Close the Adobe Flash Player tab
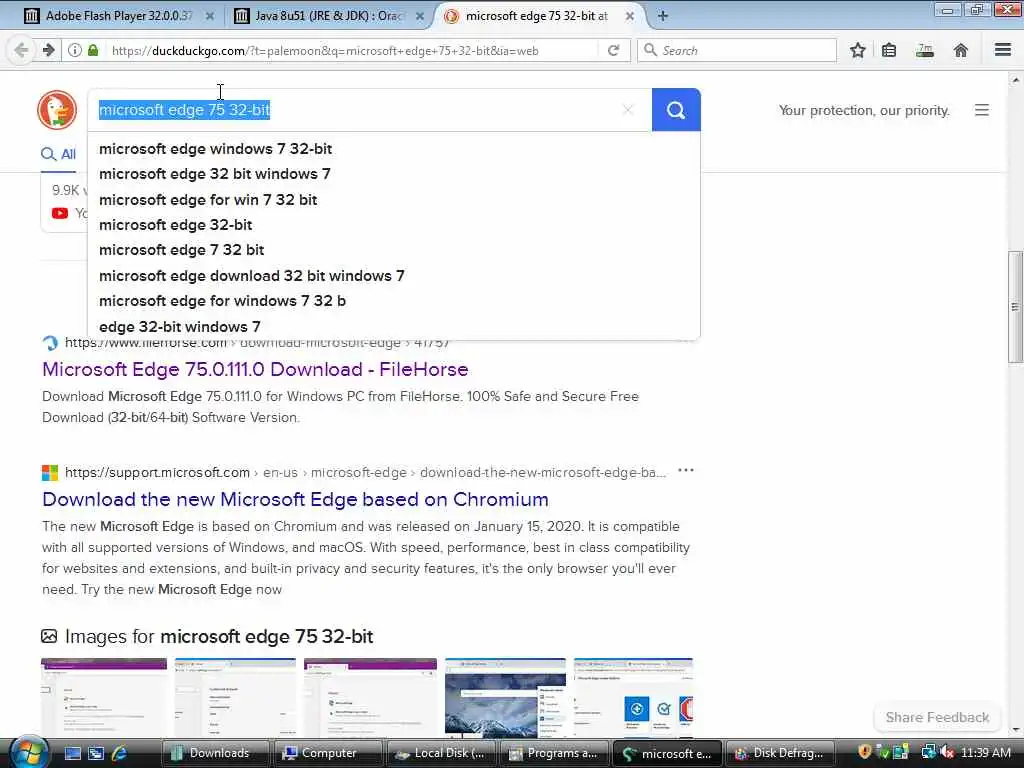The width and height of the screenshot is (1024, 768). point(210,16)
